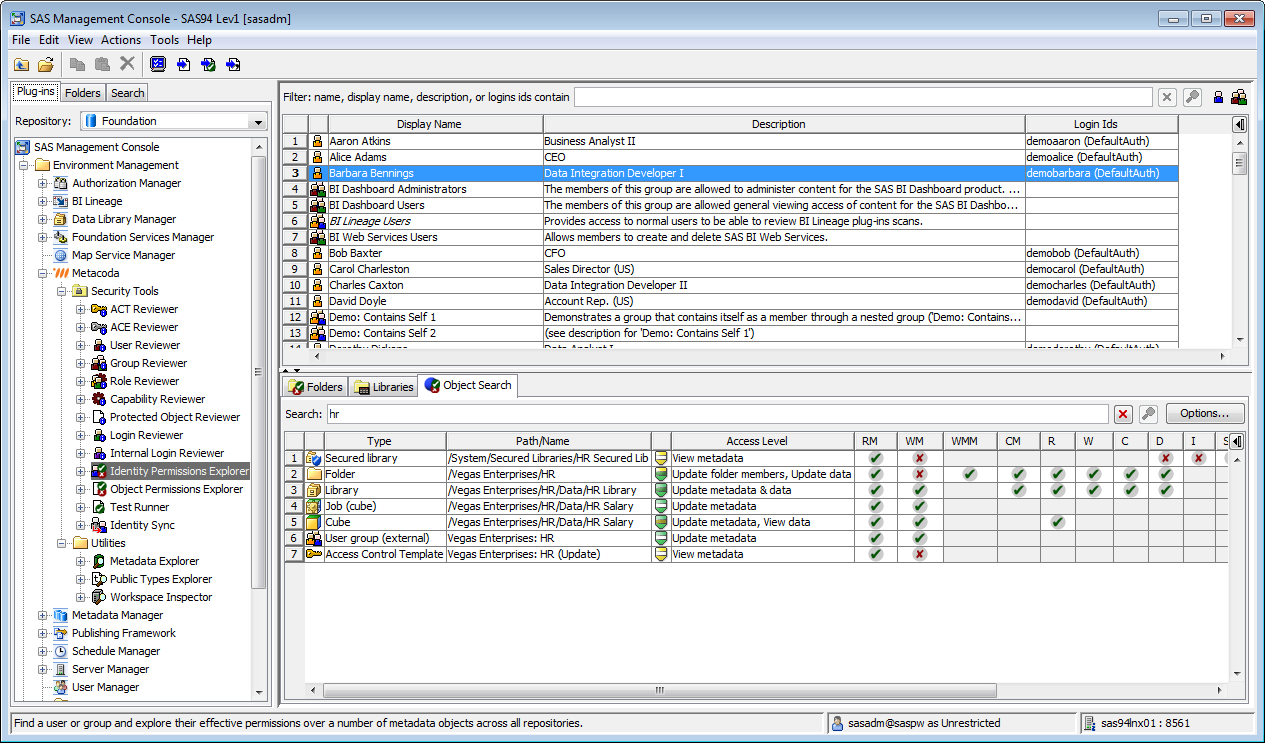The image size is (1265, 743).
Task: Click the Secured library row type icon
Action: click(x=314, y=458)
